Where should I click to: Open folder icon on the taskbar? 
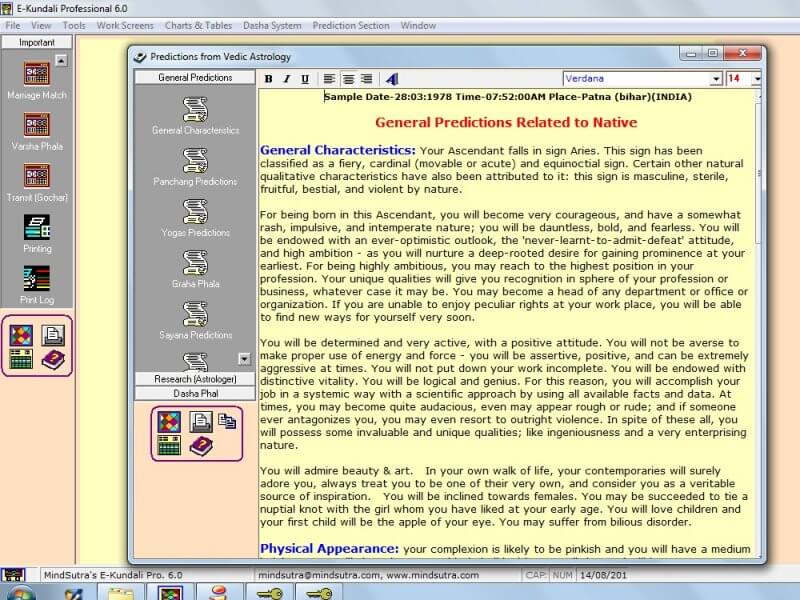(120, 593)
